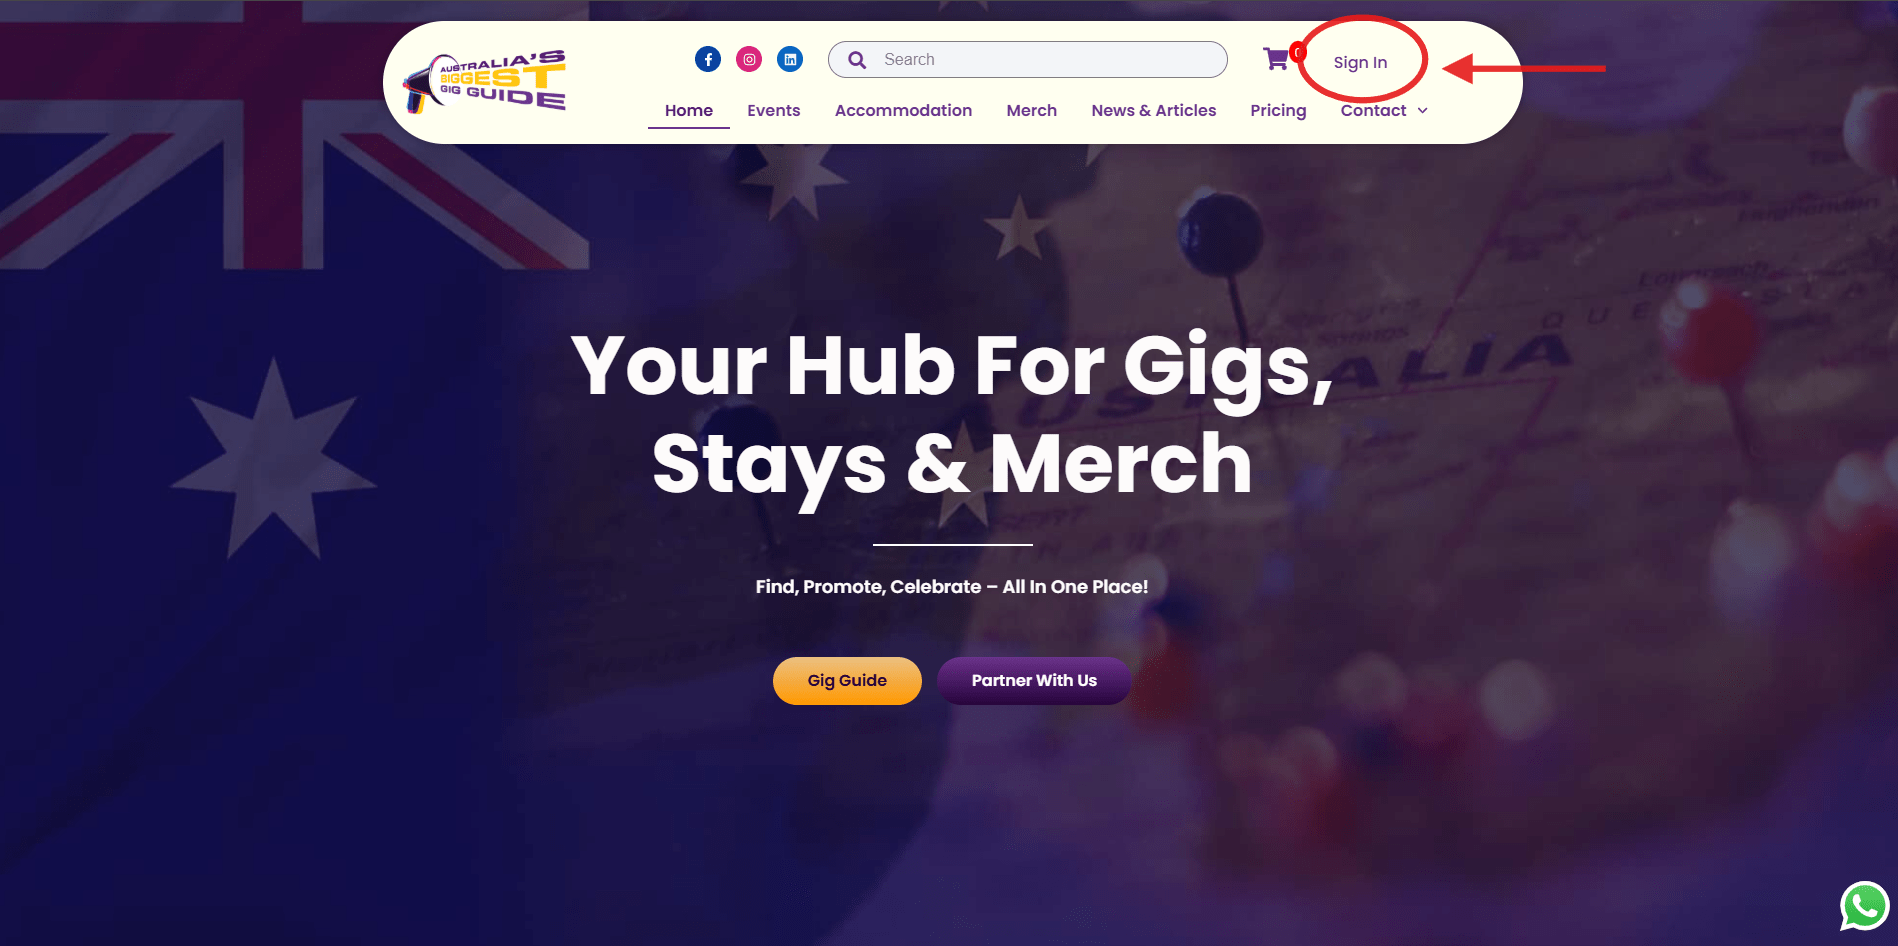Viewport: 1898px width, 946px height.
Task: Open News & Articles
Action: [1154, 111]
